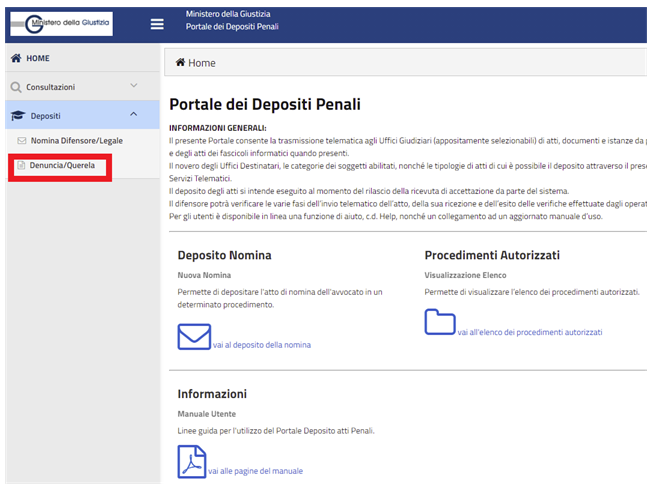This screenshot has height=500, width=660.
Task: Click the magnifier icon next to Consultazioni
Action: coord(16,88)
